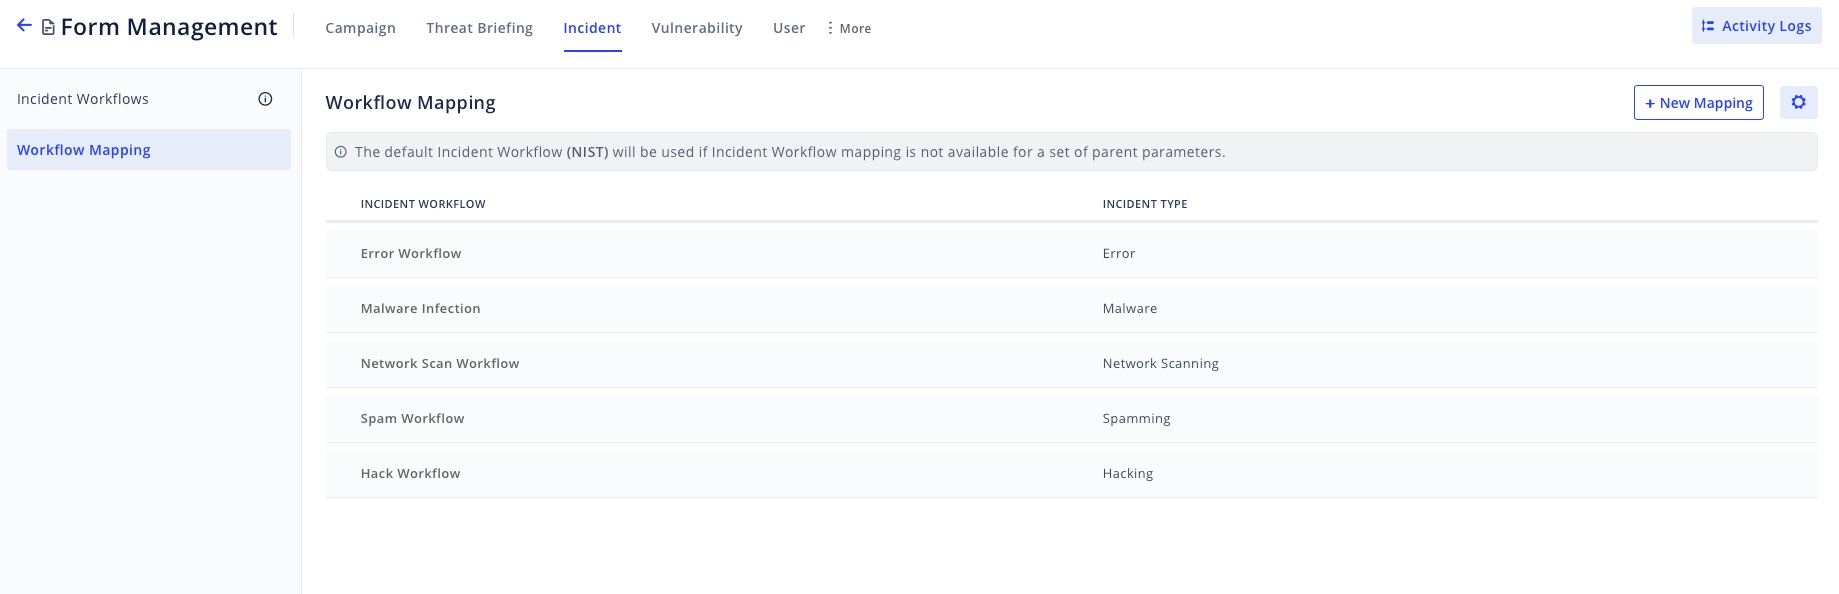
Task: Open the Threat Briefing tab
Action: tap(479, 28)
